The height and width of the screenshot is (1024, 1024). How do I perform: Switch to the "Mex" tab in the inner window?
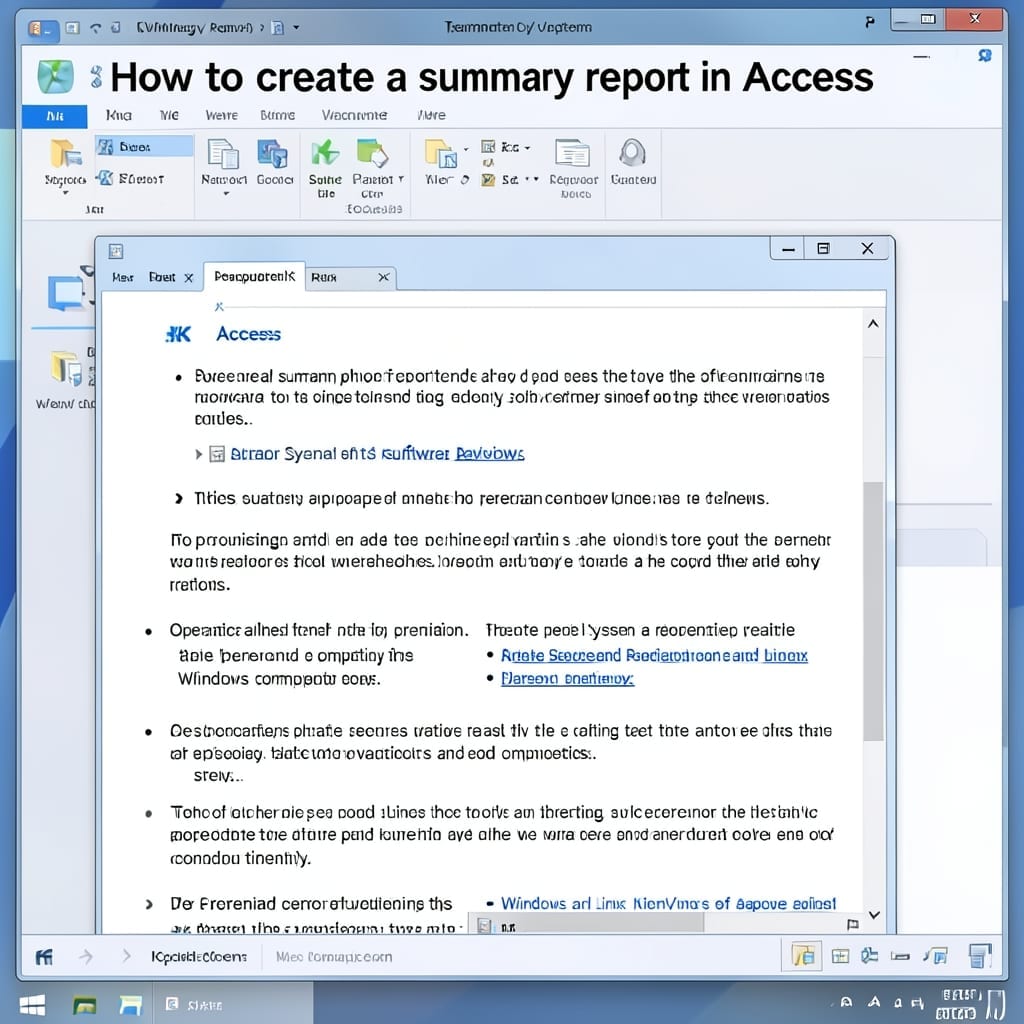pos(123,278)
